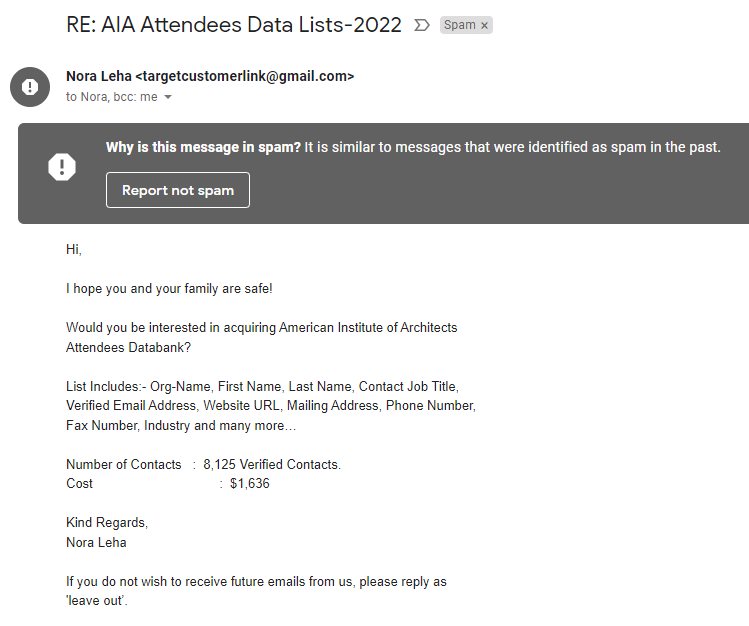Click the 'leave out' unsubscribe text

tap(96, 601)
